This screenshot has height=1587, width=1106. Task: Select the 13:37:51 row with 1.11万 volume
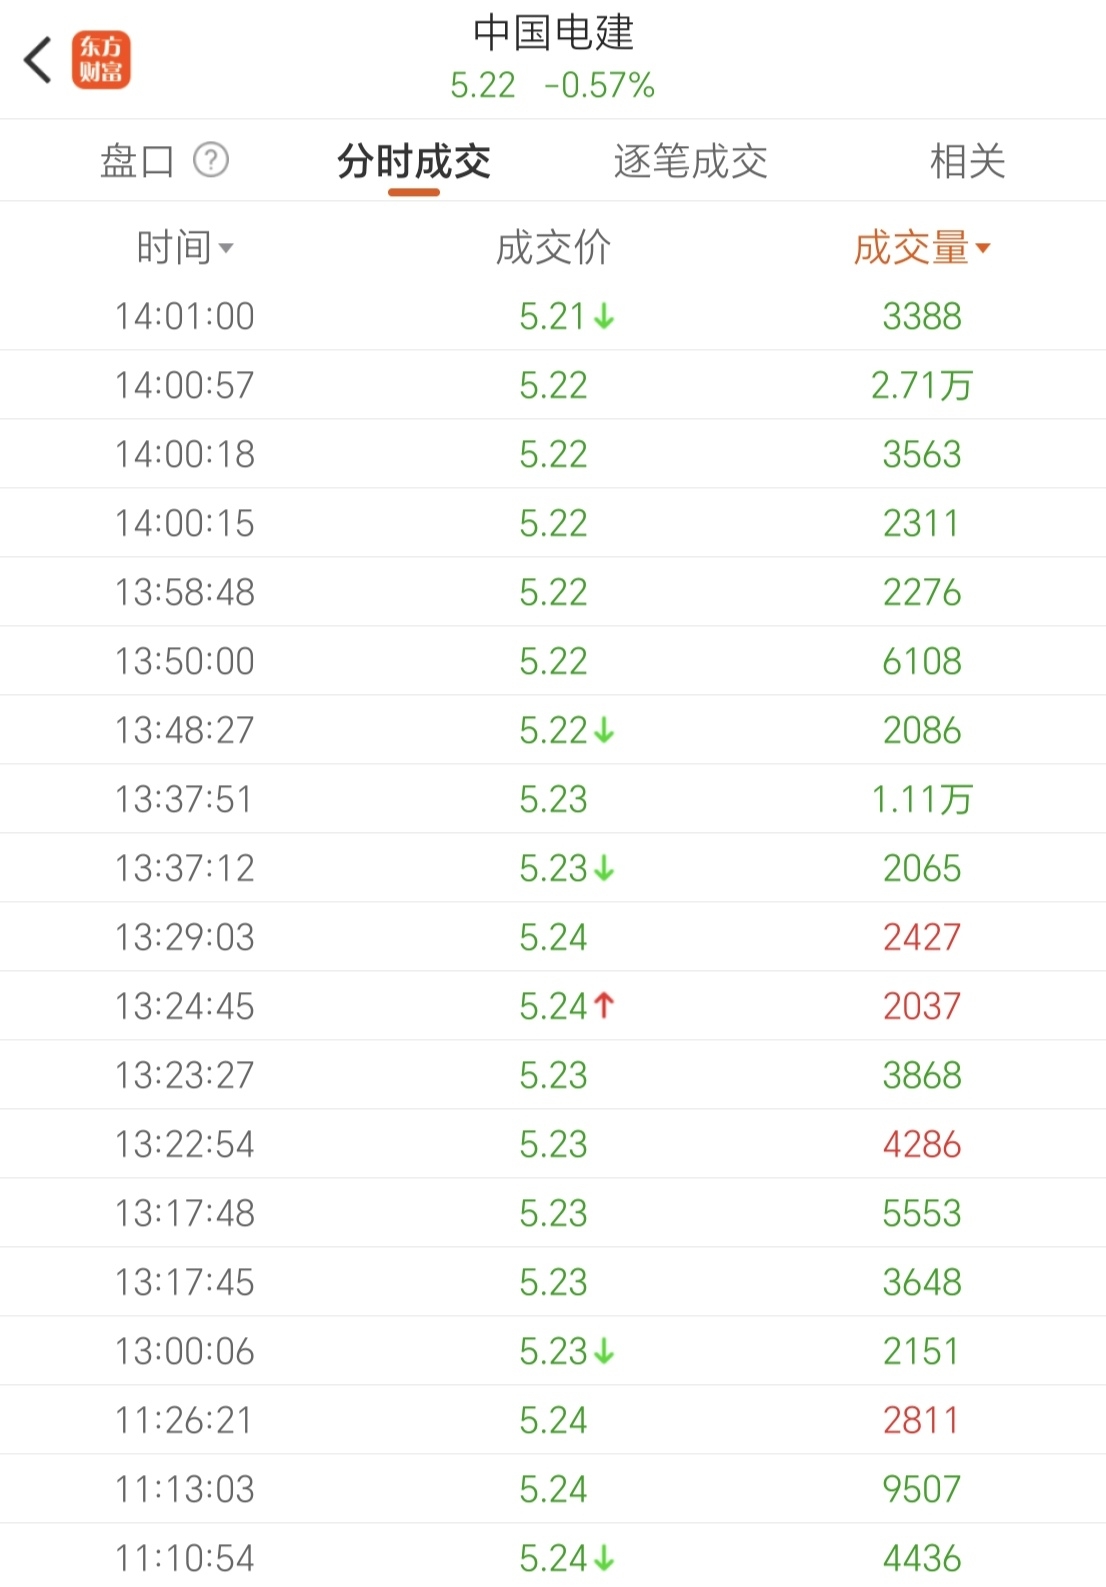(553, 799)
